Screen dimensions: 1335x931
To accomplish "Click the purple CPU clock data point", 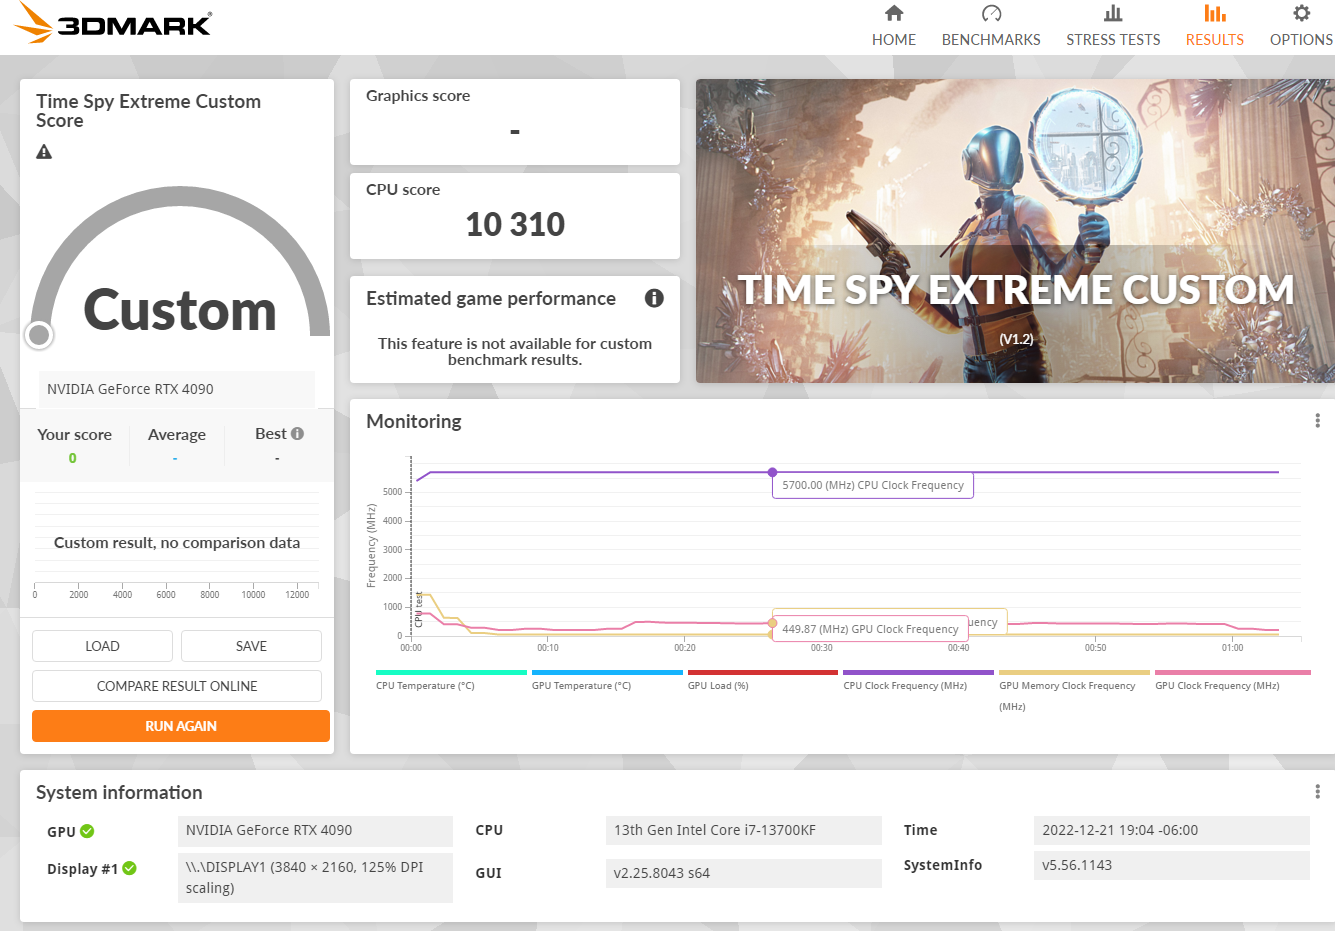I will coord(772,472).
